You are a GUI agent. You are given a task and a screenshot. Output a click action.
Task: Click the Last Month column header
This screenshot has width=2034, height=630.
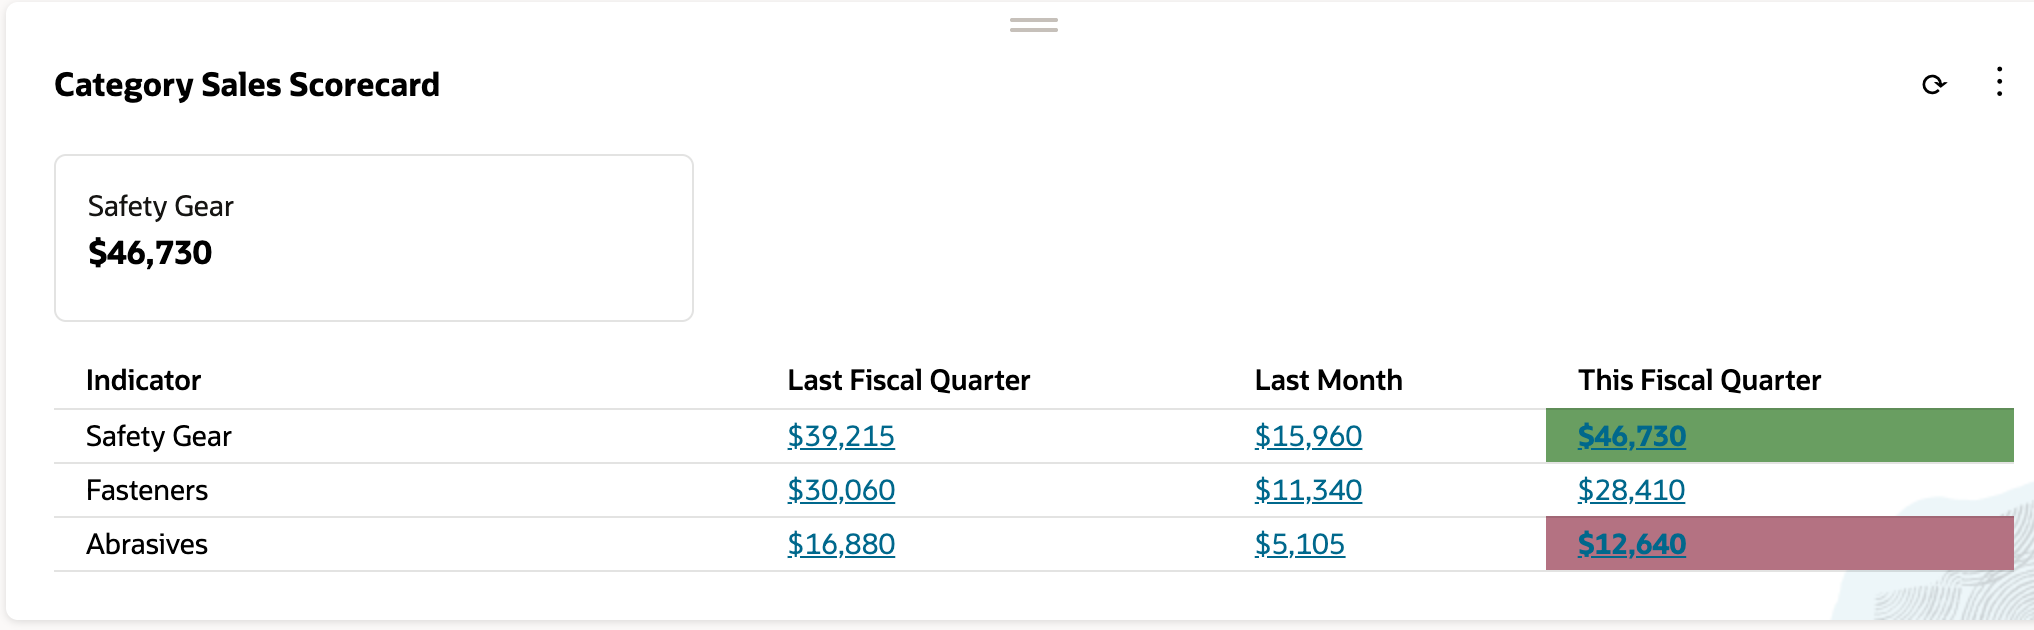click(1328, 380)
